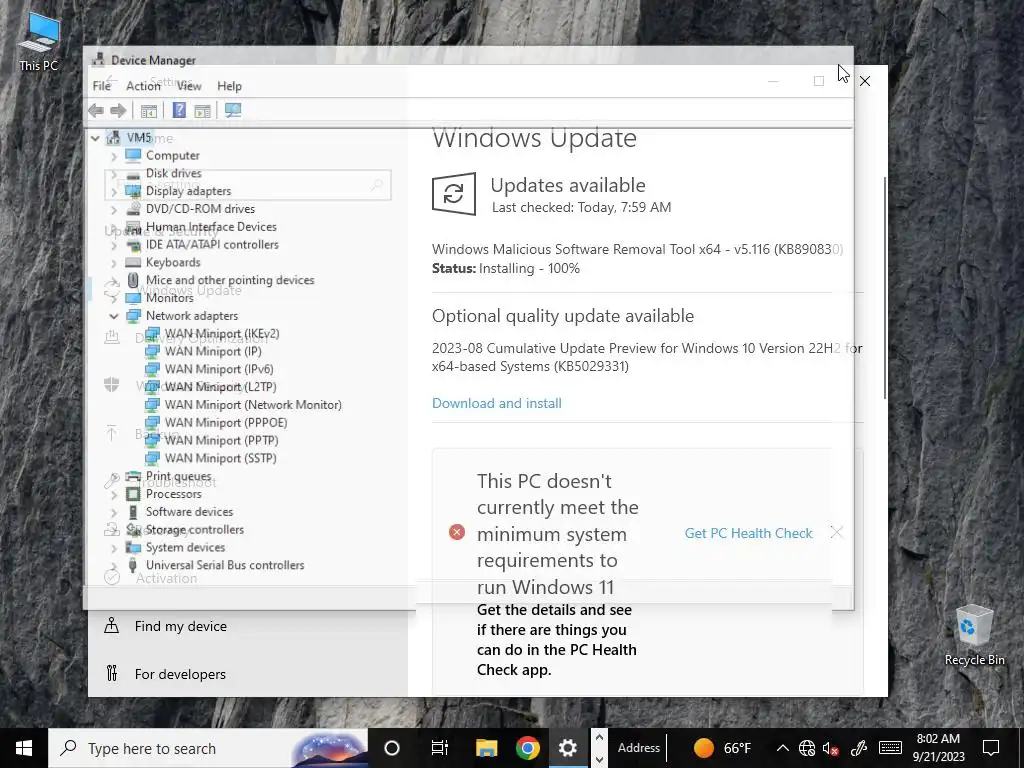Open For developers in Settings sidebar
Image resolution: width=1024 pixels, height=768 pixels.
(x=180, y=674)
